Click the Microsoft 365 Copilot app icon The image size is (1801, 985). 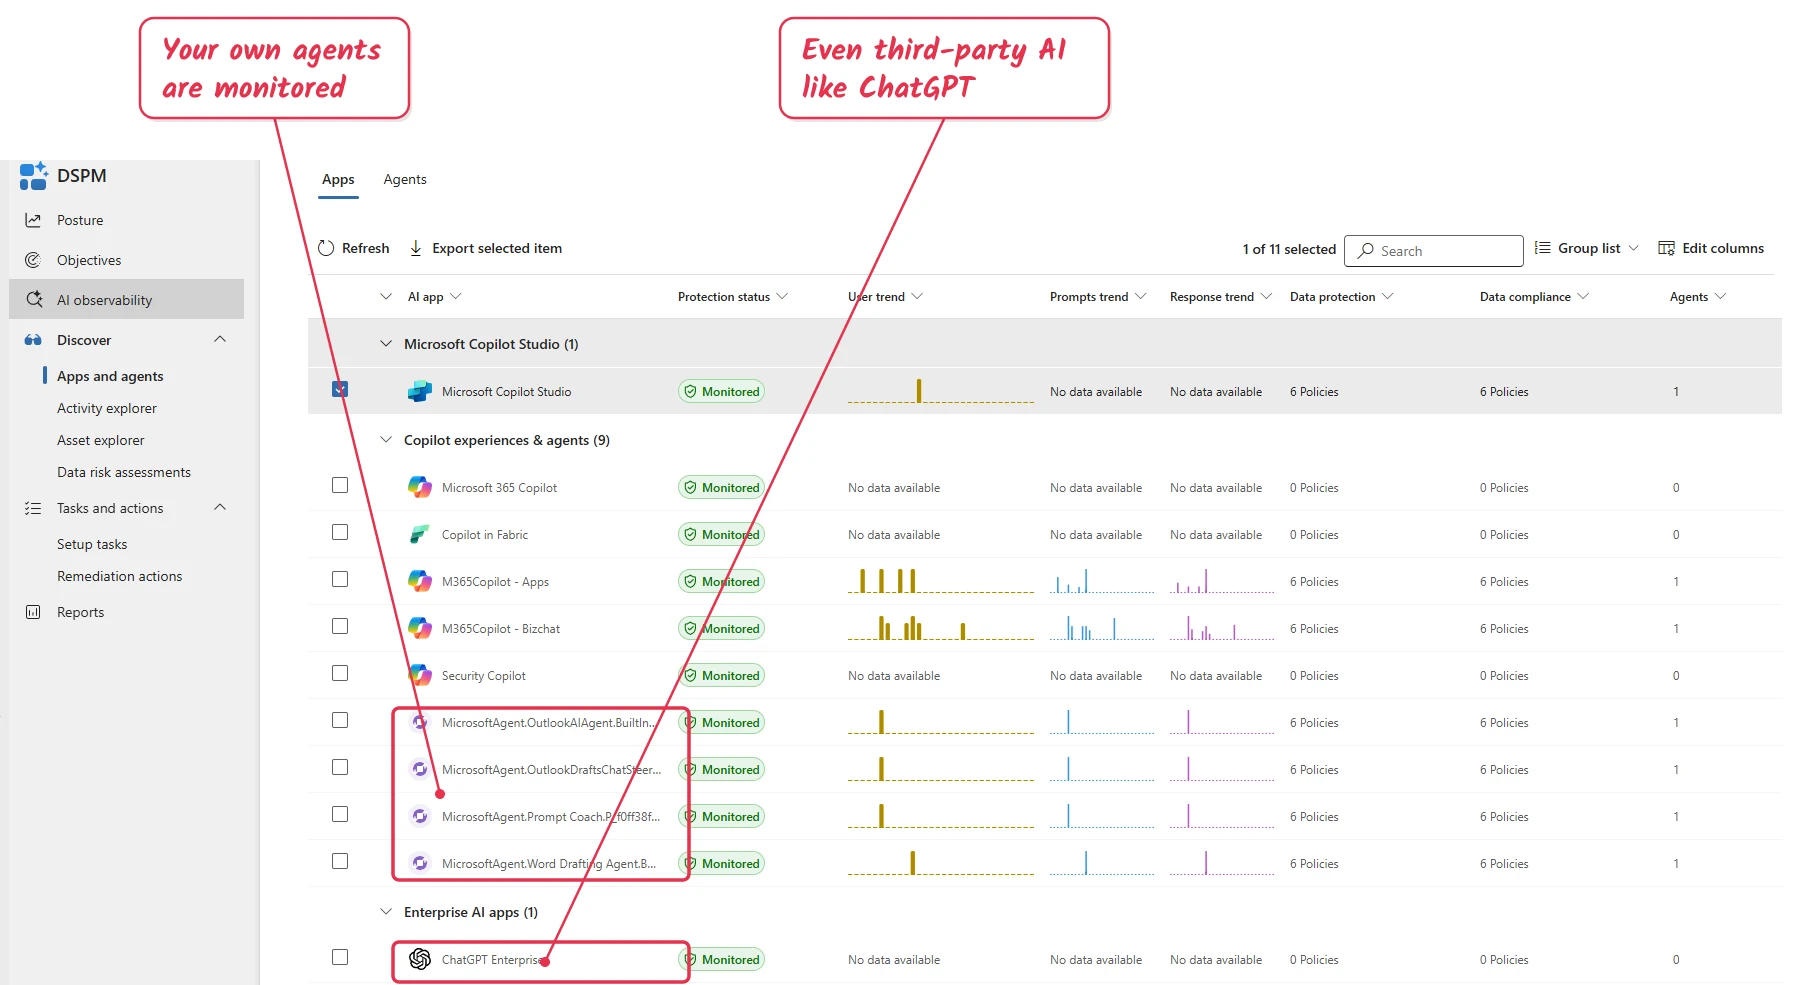pyautogui.click(x=420, y=487)
